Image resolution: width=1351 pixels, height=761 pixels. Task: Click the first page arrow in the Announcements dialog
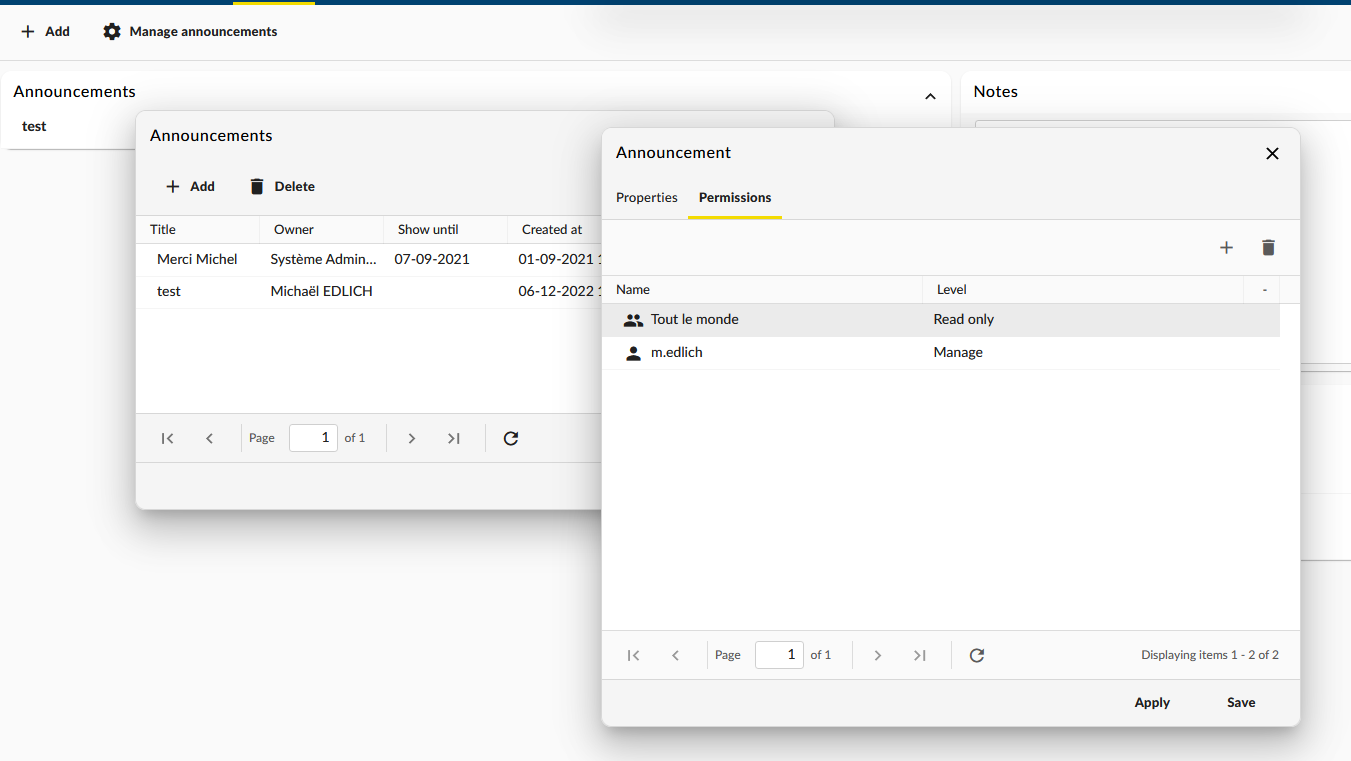(x=167, y=438)
